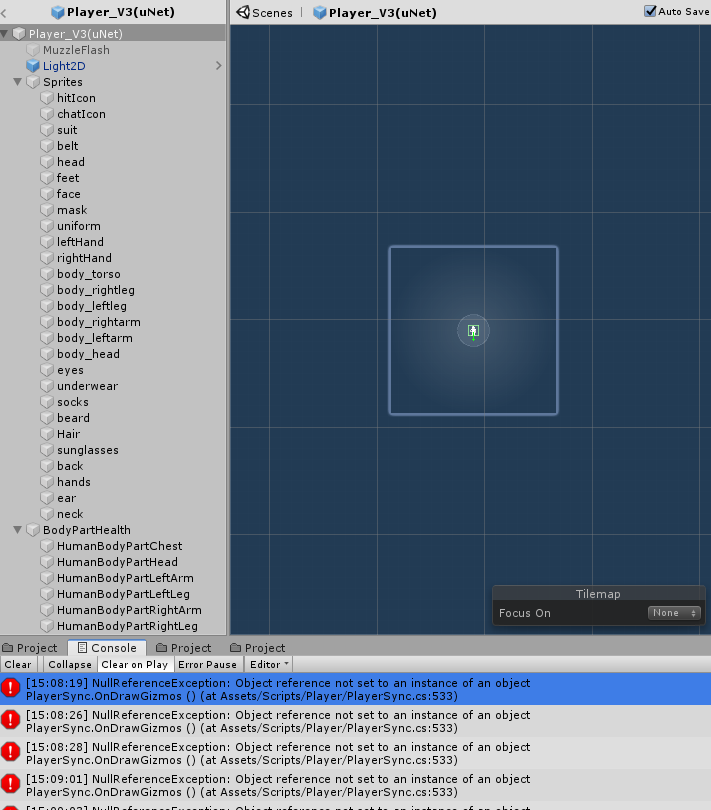Click the Scenes breadcrumb
This screenshot has height=810, width=711.
[x=265, y=13]
